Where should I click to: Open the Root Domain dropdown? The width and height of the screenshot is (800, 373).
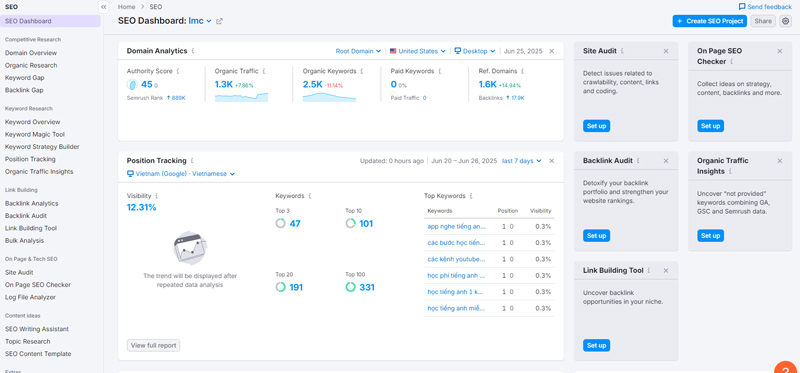point(358,51)
